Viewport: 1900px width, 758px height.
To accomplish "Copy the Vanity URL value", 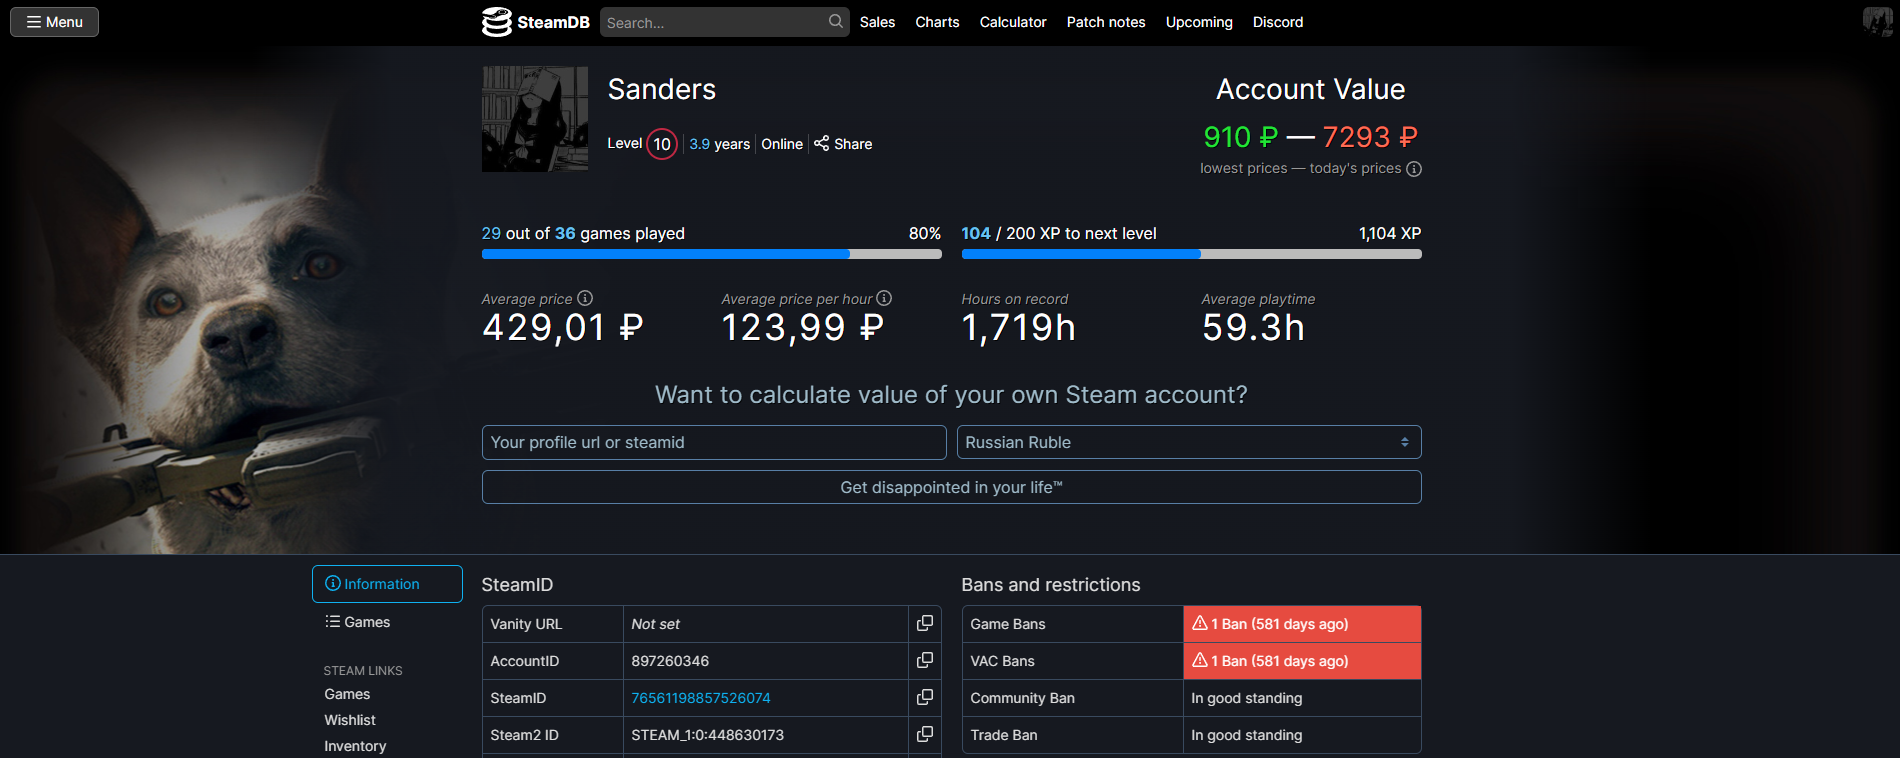I will (925, 623).
